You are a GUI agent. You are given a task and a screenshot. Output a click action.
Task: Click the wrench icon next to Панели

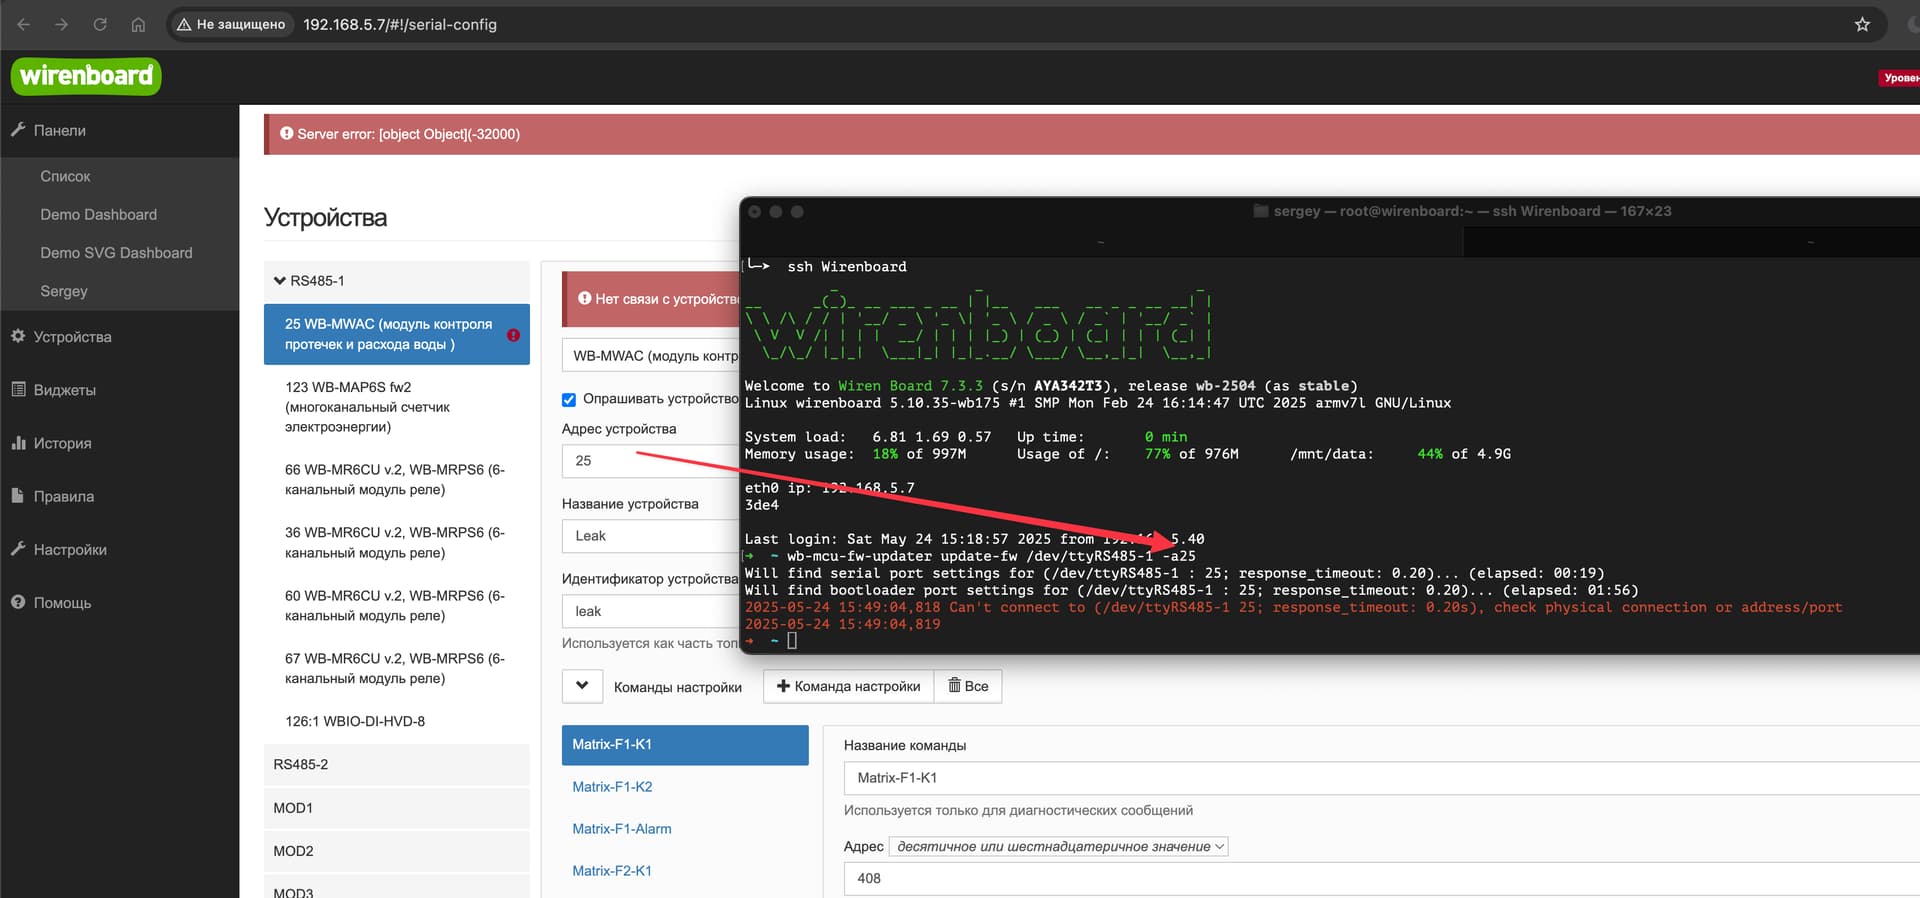point(18,130)
